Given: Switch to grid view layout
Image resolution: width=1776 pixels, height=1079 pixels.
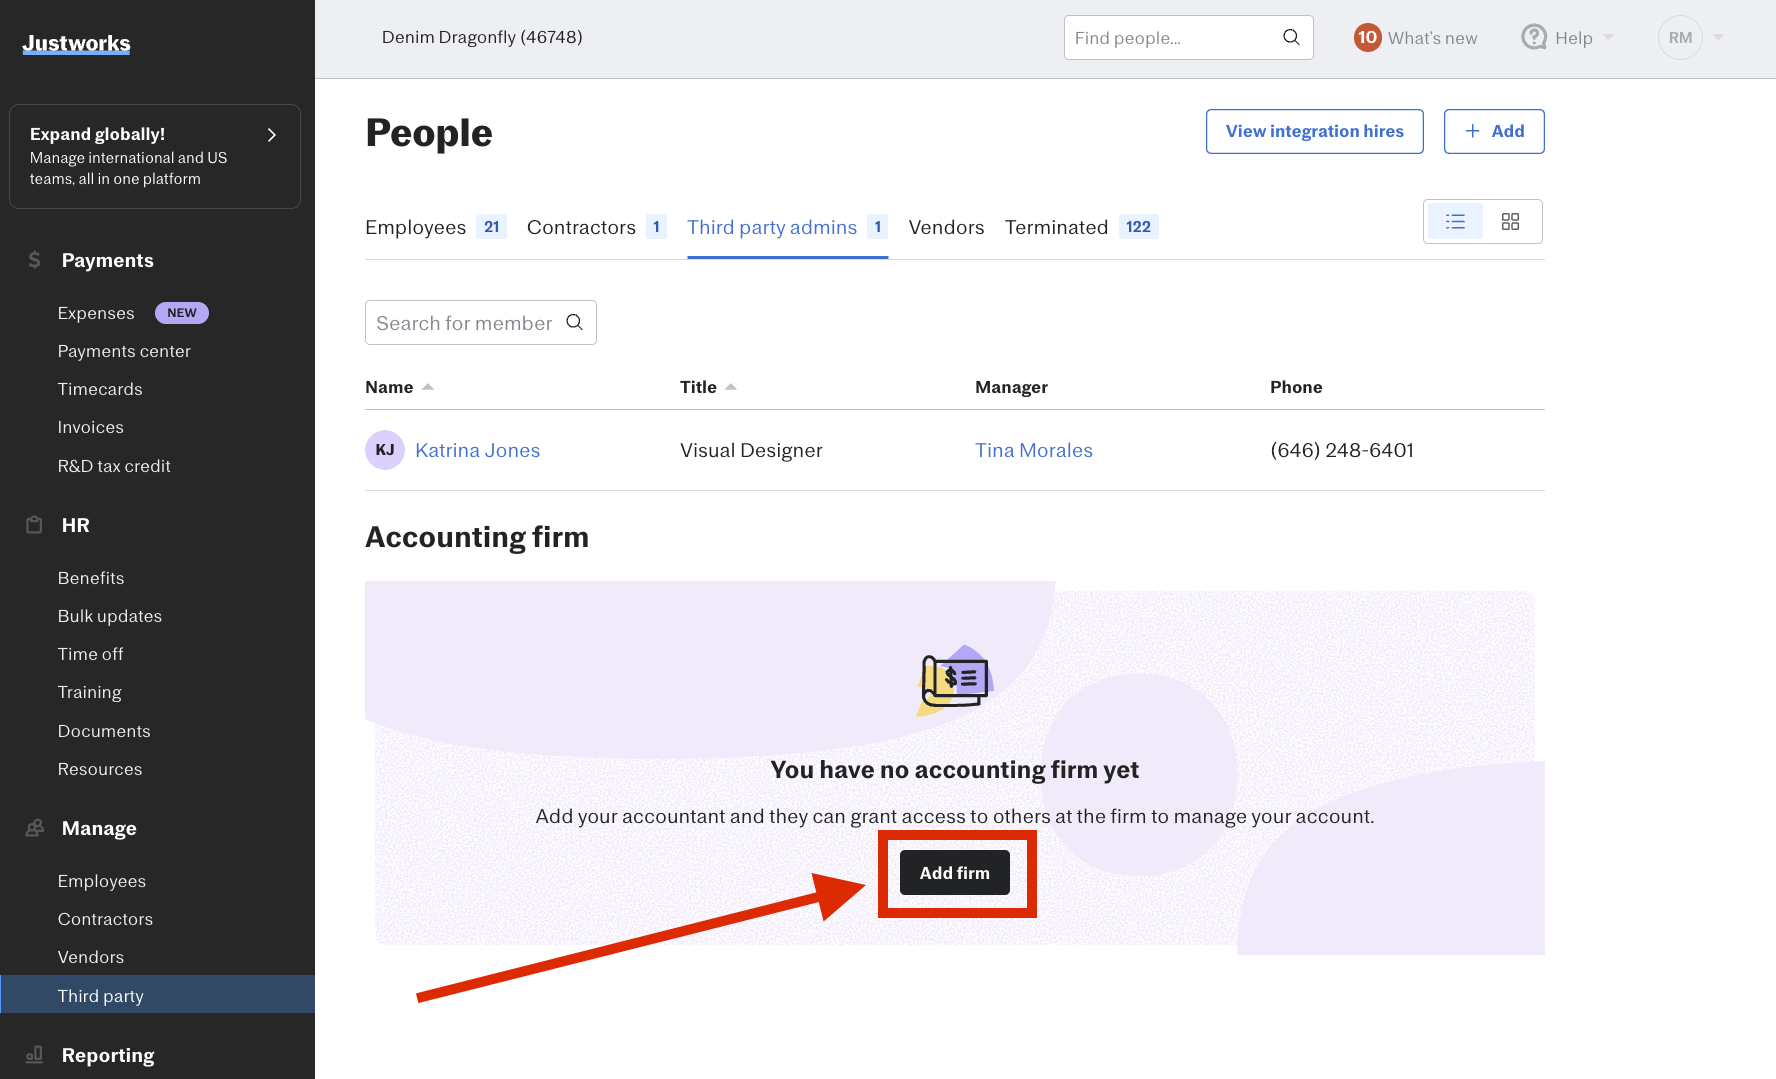Looking at the screenshot, I should point(1510,221).
